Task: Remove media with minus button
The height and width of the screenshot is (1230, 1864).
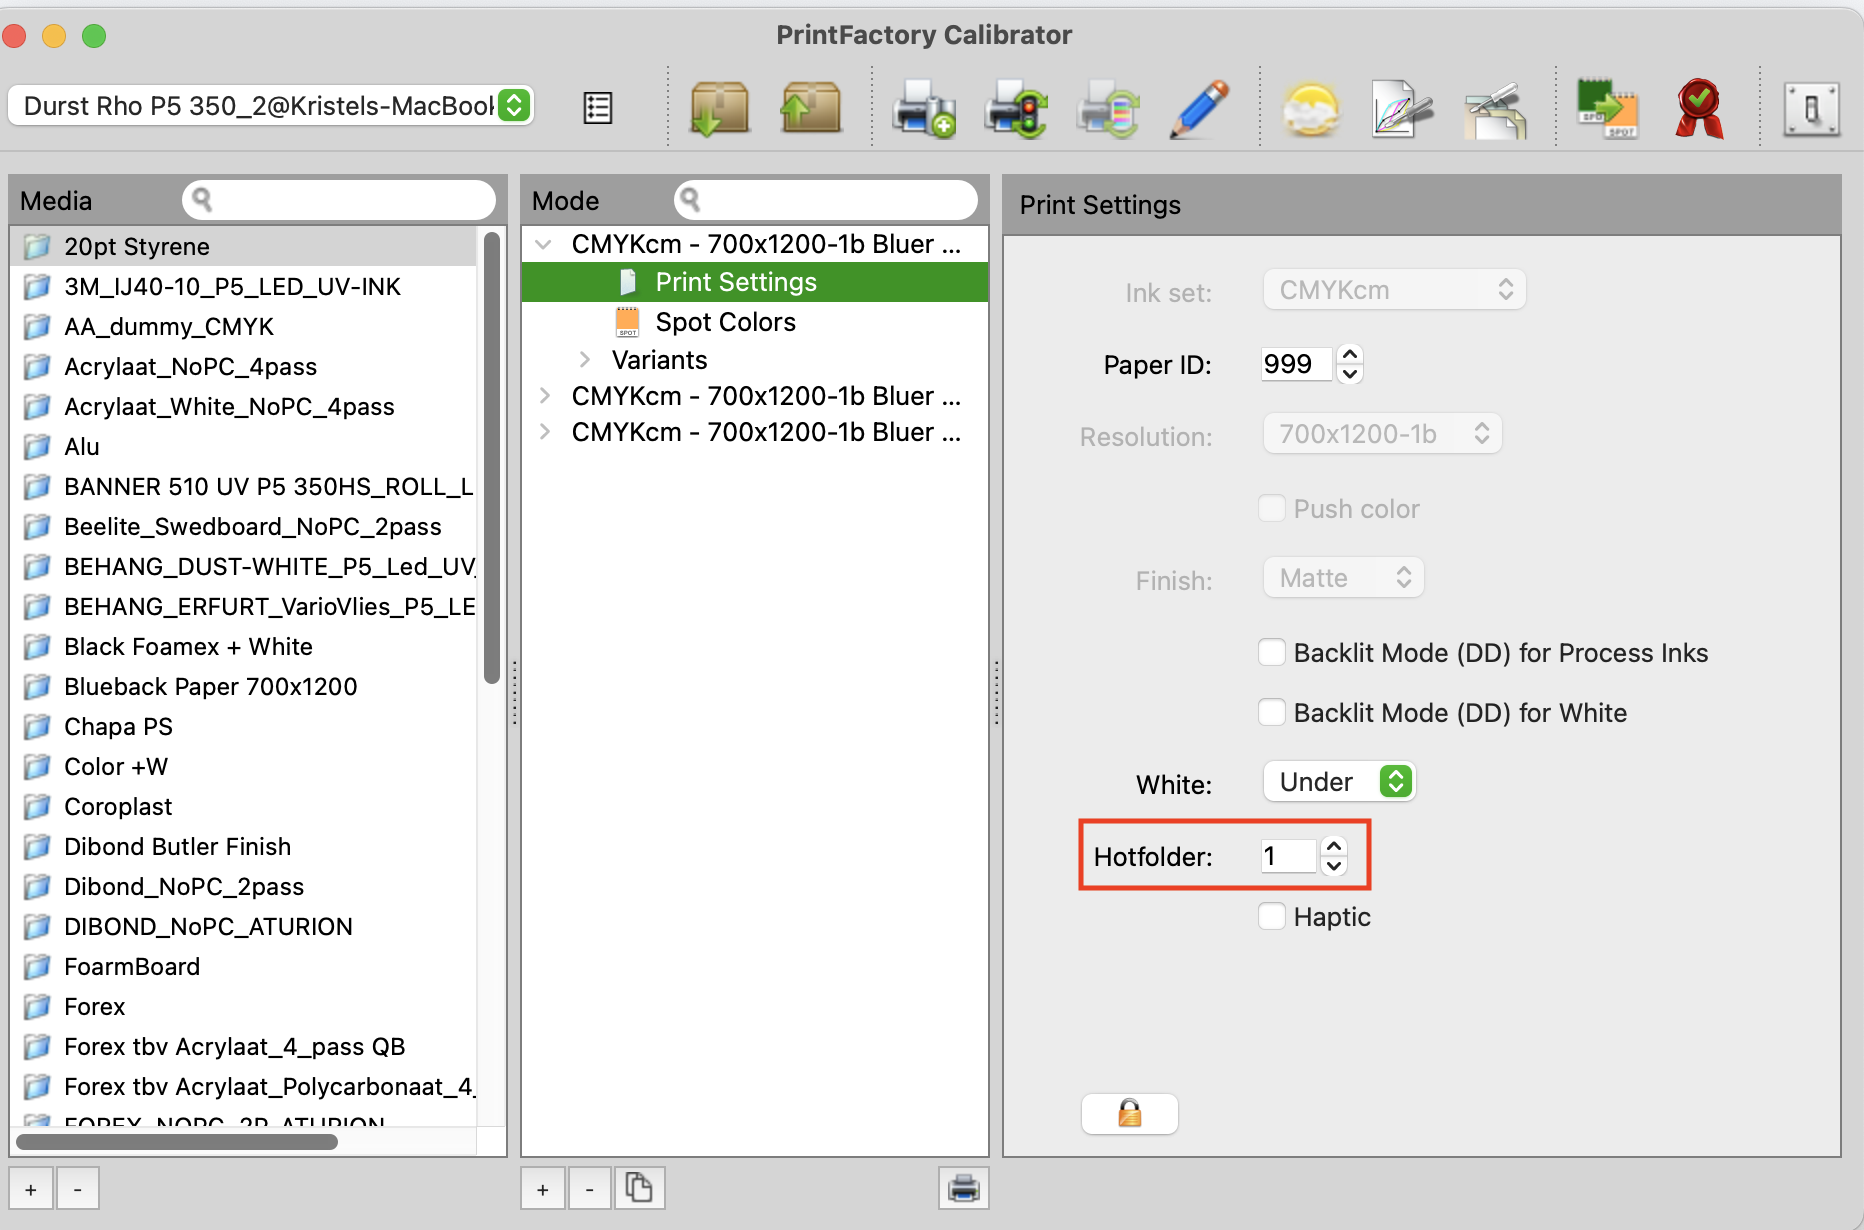Action: click(x=77, y=1189)
